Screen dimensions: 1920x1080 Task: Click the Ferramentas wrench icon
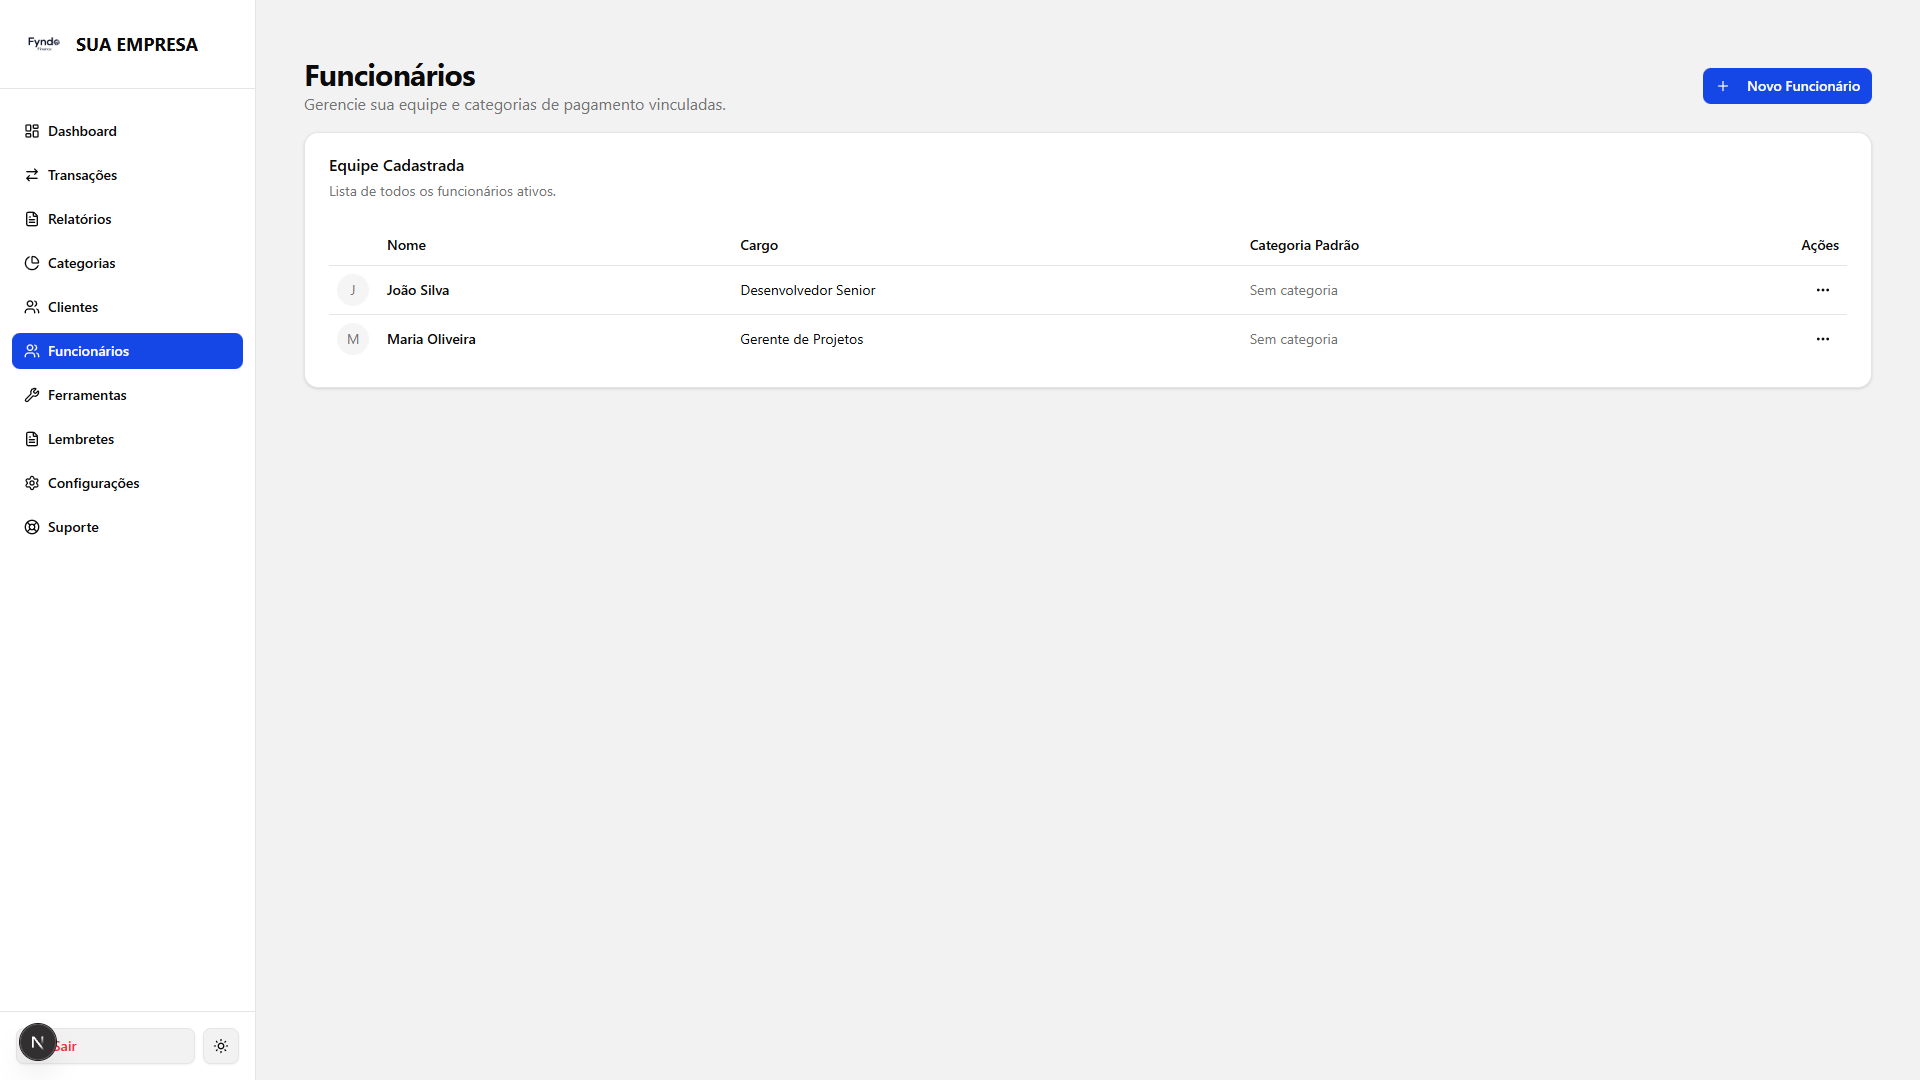tap(32, 395)
